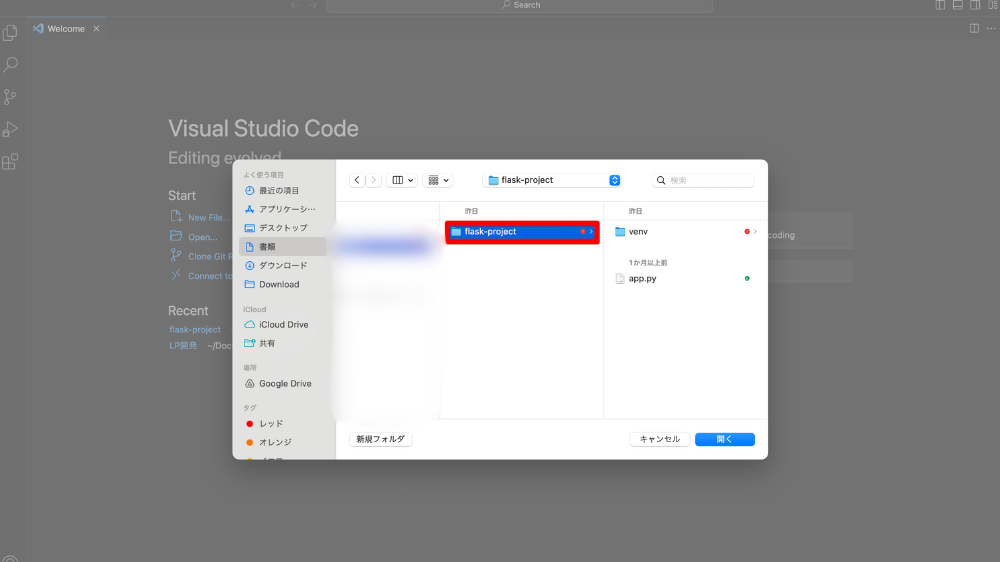Viewport: 1000px width, 562px height.
Task: Expand the venv folder chevron
Action: coord(755,232)
